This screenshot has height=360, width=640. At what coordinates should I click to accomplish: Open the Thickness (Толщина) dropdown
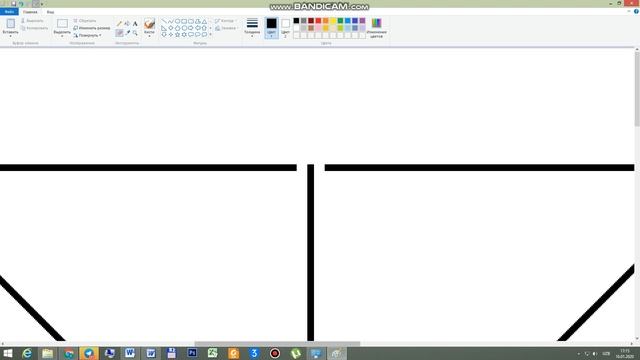point(252,28)
